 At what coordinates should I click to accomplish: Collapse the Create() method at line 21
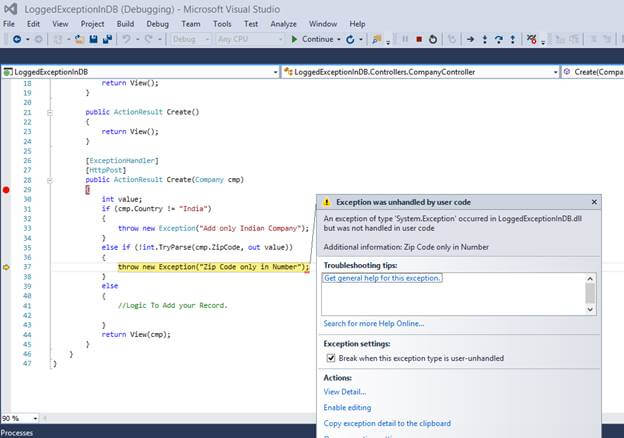[50, 112]
